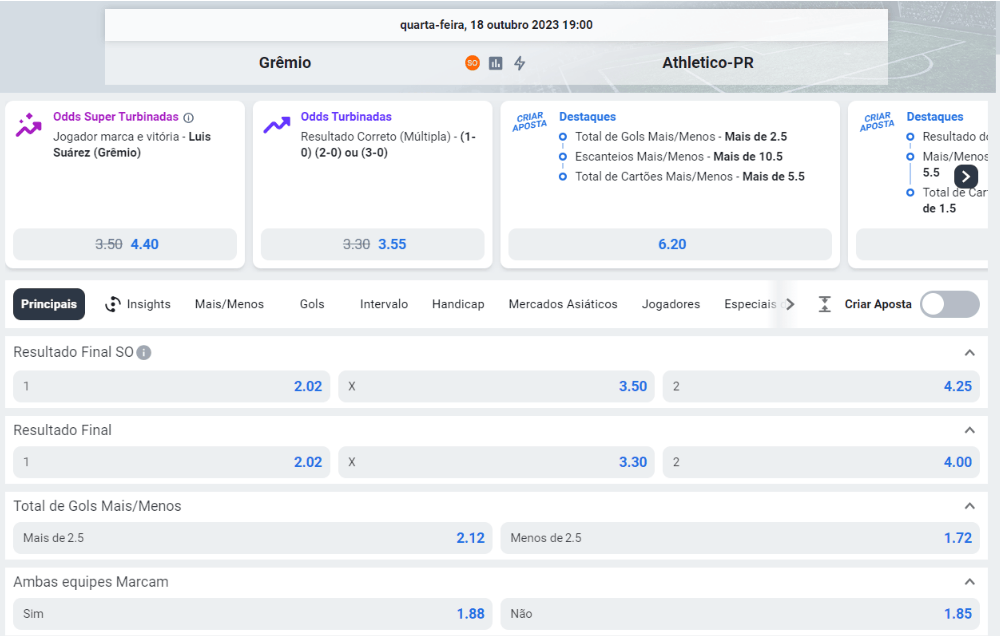Bet on X at 3.50 in Resultado Final SO
The width and height of the screenshot is (1000, 636).
496,387
